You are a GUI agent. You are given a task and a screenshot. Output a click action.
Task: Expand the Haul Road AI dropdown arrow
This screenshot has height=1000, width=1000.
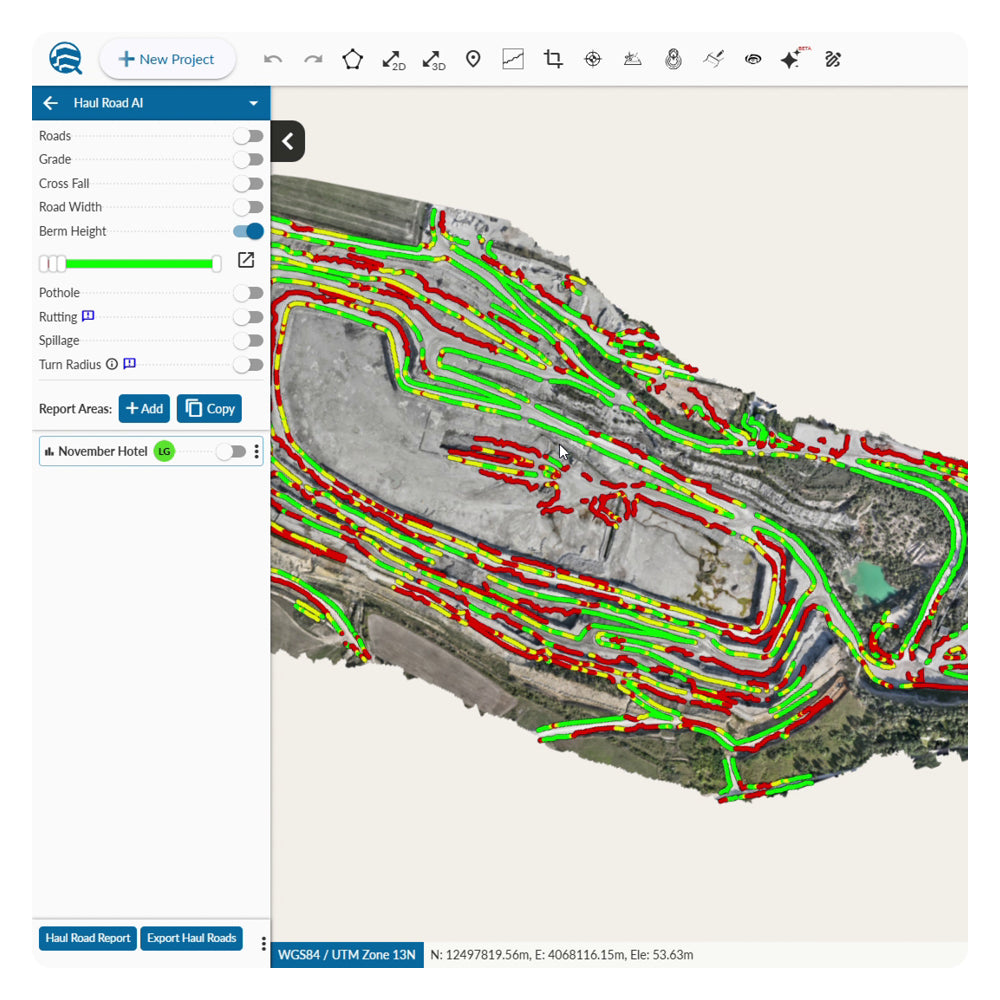[254, 103]
